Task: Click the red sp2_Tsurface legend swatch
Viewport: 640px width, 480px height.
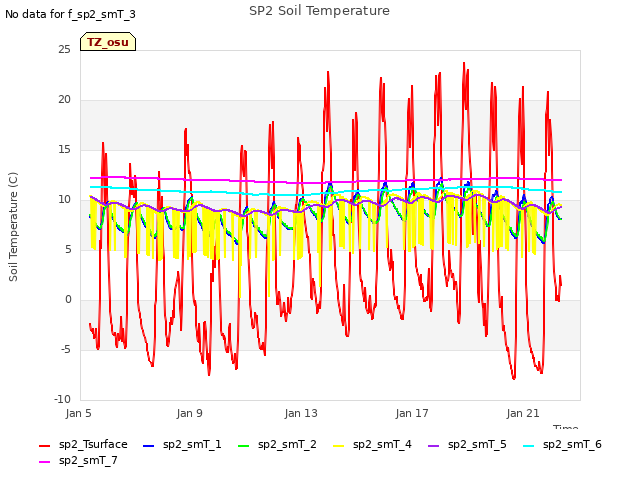Action: click(44, 446)
